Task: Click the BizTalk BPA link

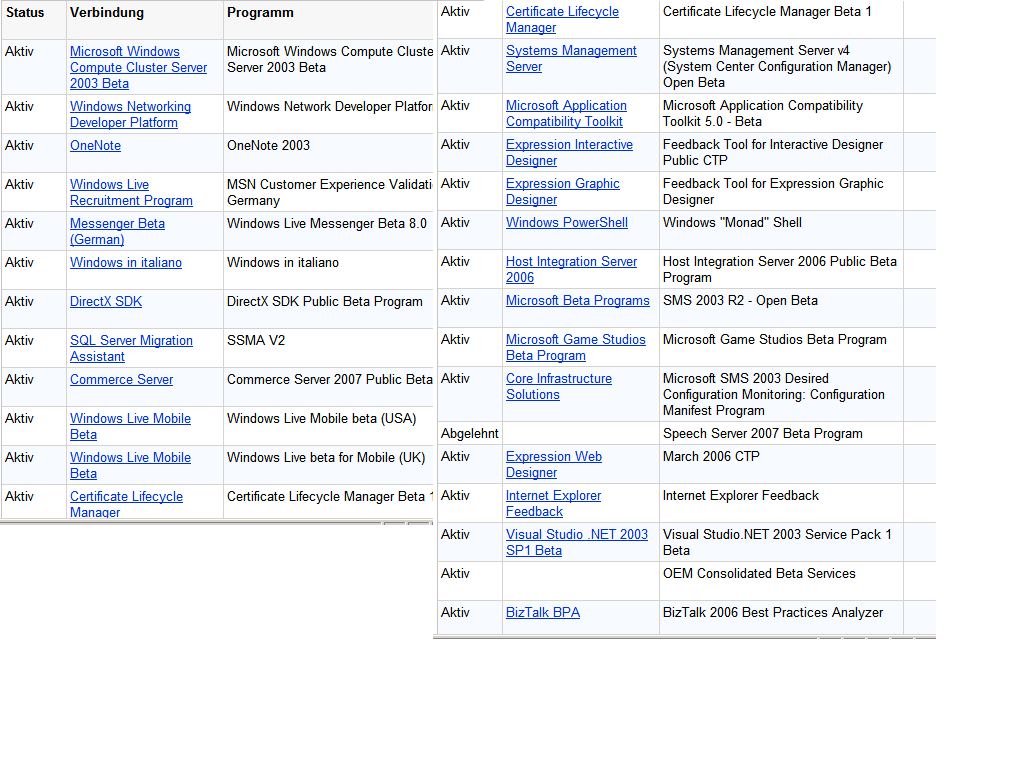Action: (x=543, y=613)
